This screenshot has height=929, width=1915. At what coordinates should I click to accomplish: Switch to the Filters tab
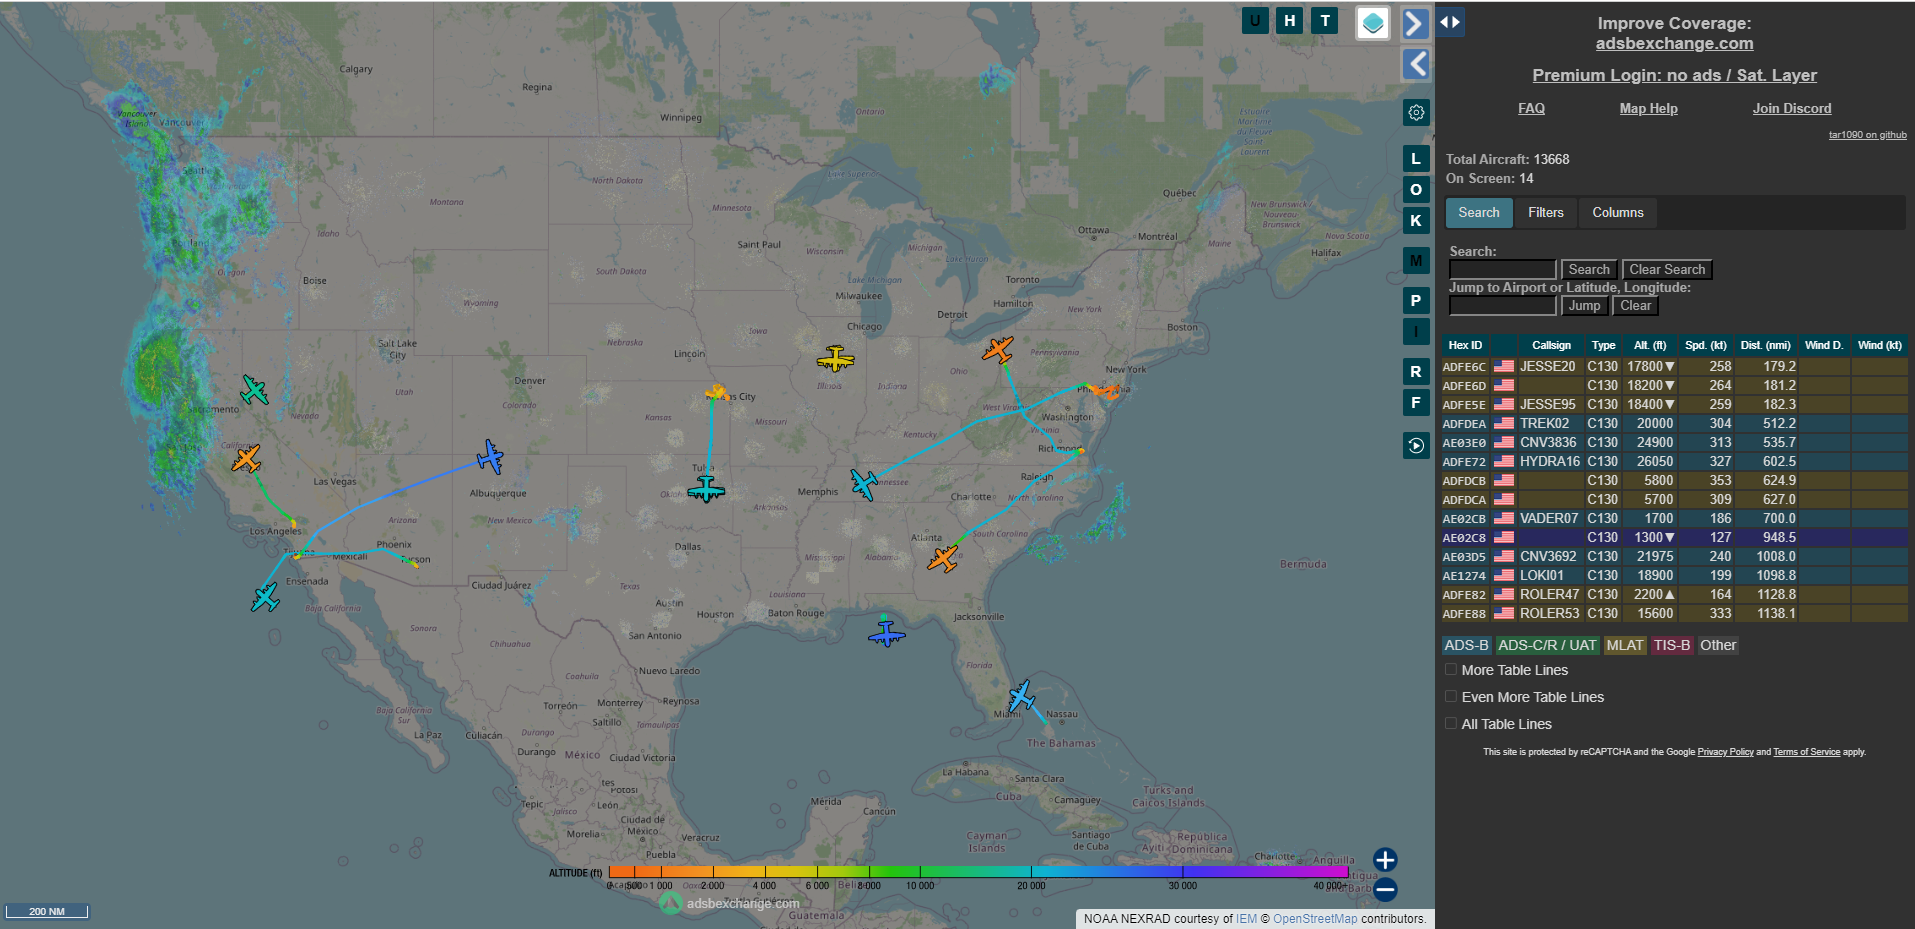(x=1546, y=212)
